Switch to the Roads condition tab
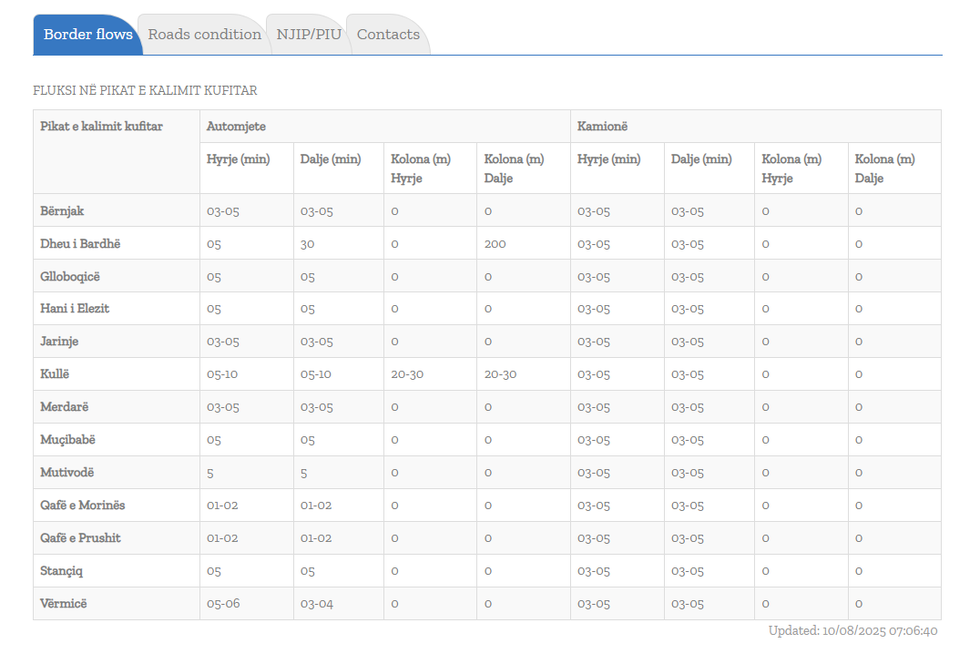The image size is (980, 654). click(x=204, y=35)
